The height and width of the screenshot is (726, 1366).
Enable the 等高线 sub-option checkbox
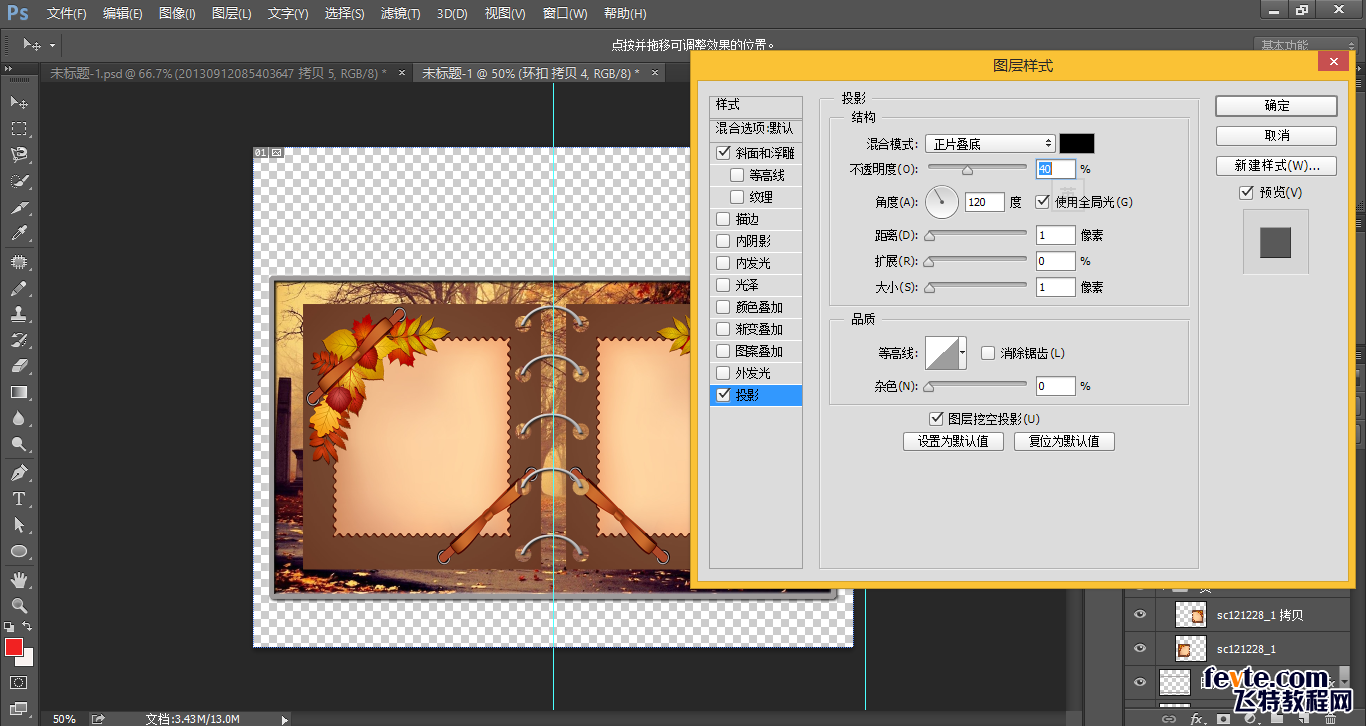click(x=737, y=175)
